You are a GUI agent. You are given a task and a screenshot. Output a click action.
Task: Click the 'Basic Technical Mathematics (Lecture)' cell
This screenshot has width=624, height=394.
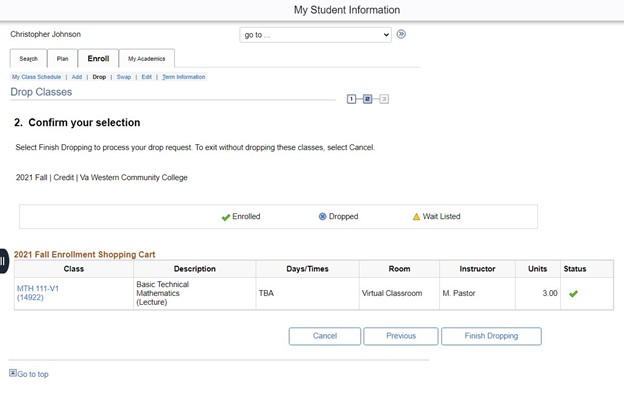point(195,293)
